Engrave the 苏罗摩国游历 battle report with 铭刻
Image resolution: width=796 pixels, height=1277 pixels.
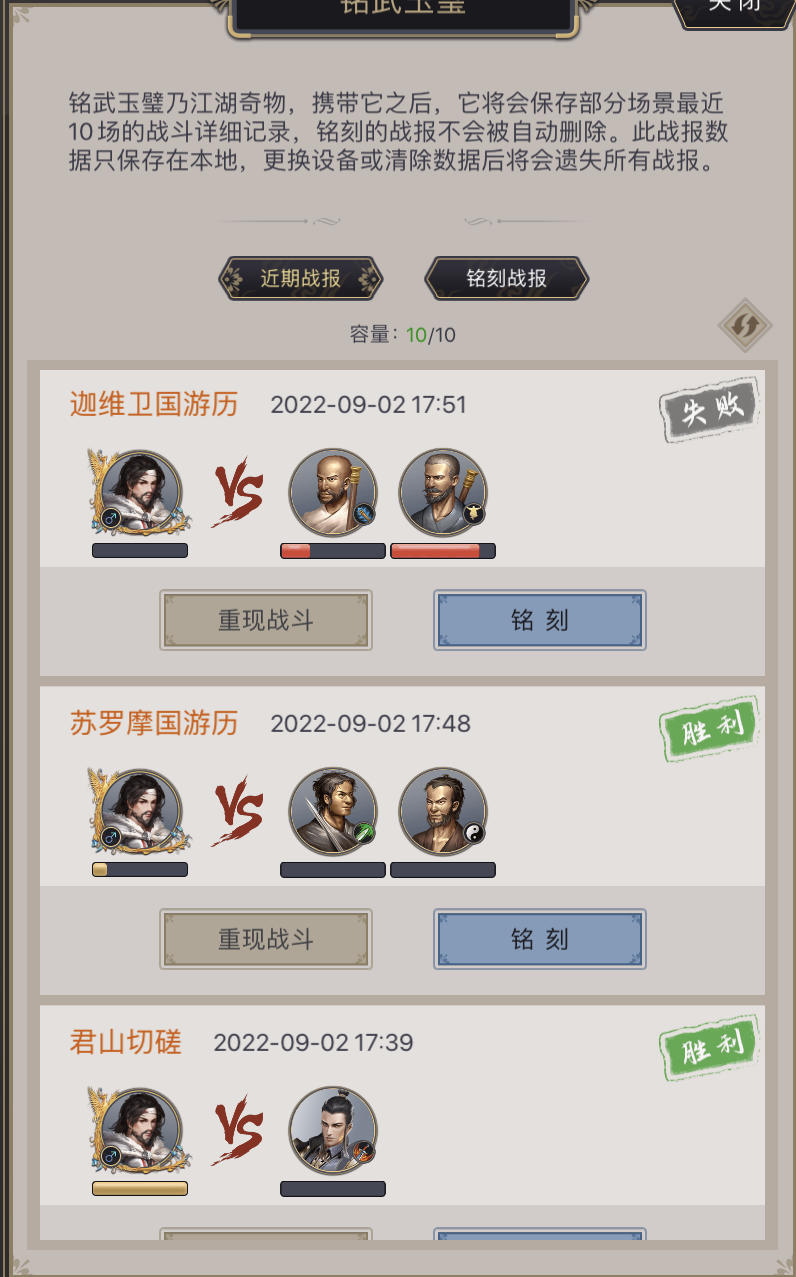click(540, 939)
